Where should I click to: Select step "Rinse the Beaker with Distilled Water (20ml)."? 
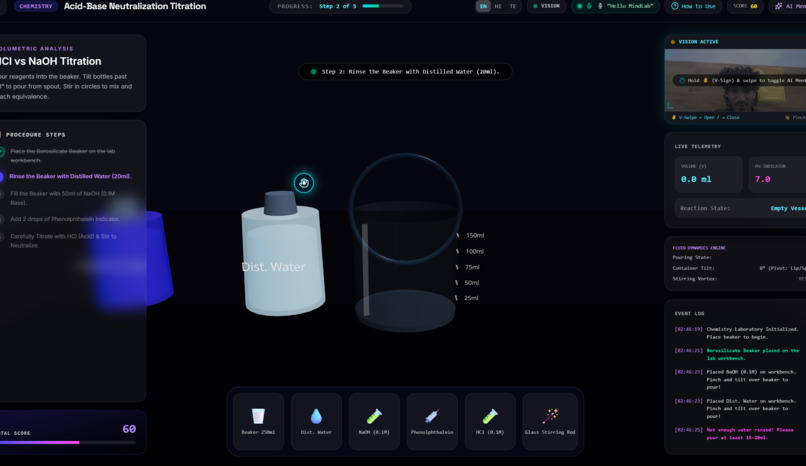70,176
